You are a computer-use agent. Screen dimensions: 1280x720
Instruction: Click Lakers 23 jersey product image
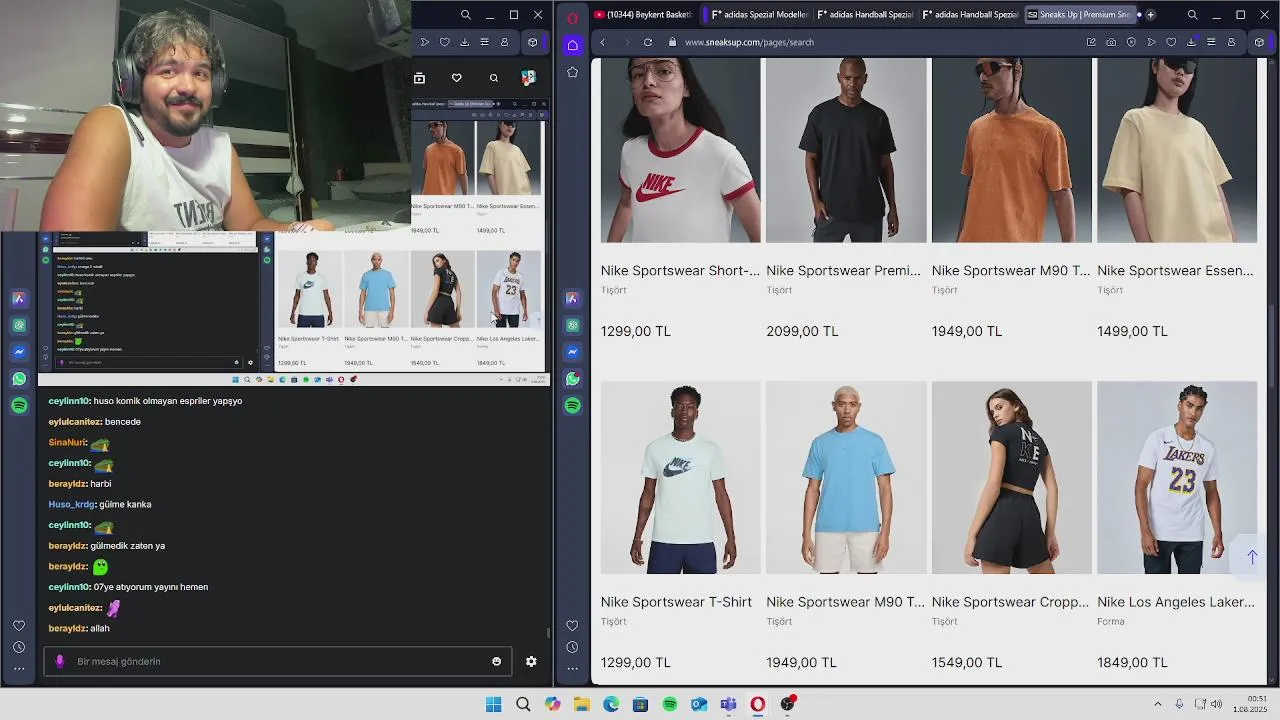[1177, 478]
